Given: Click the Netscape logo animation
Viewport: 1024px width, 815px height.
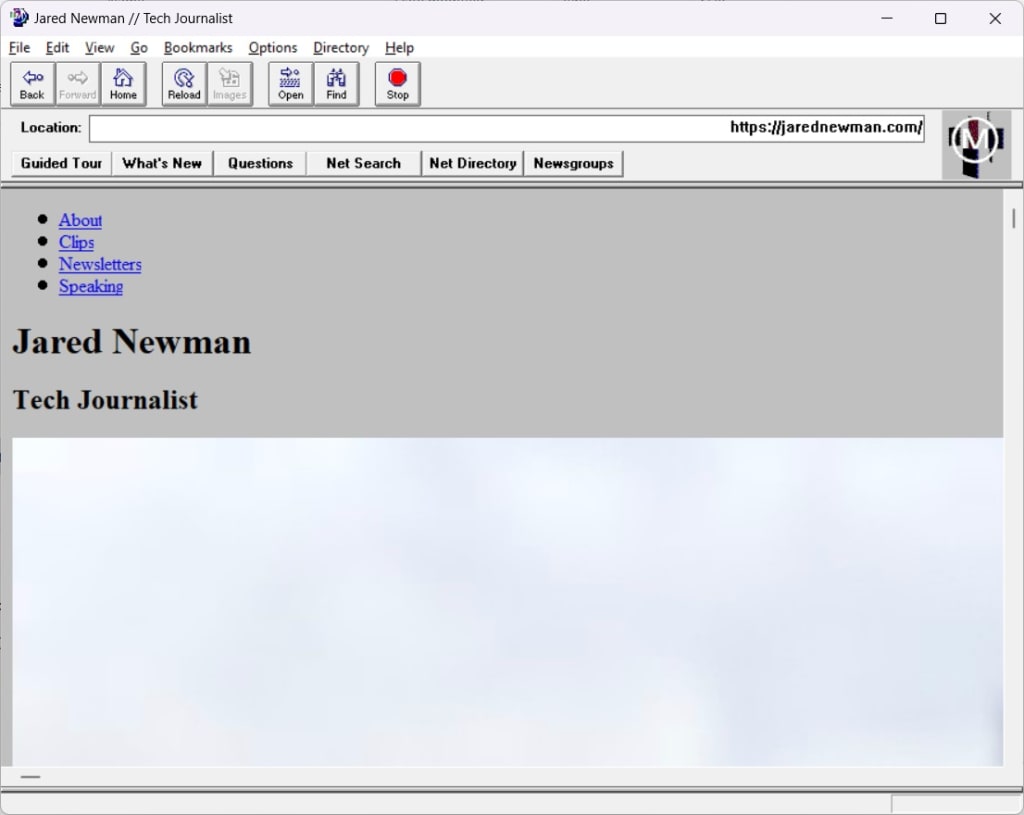Looking at the screenshot, I should pyautogui.click(x=975, y=143).
